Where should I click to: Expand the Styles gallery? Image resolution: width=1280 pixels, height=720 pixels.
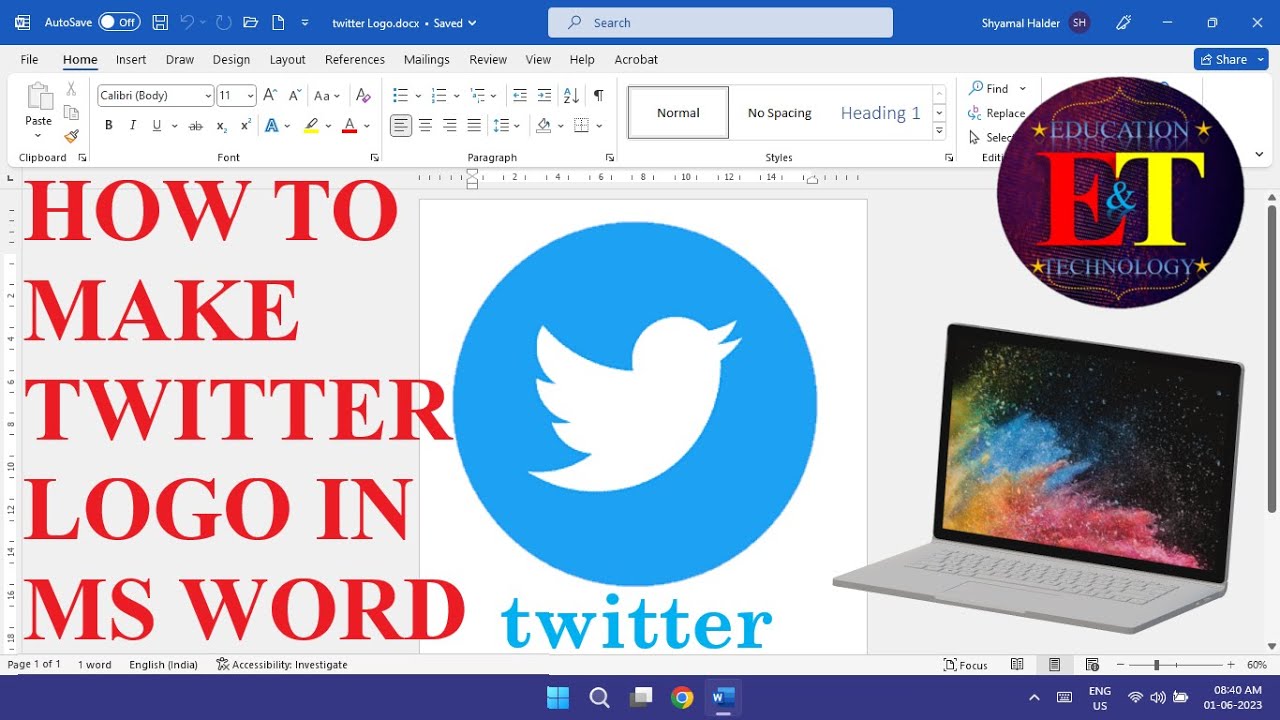click(x=939, y=132)
